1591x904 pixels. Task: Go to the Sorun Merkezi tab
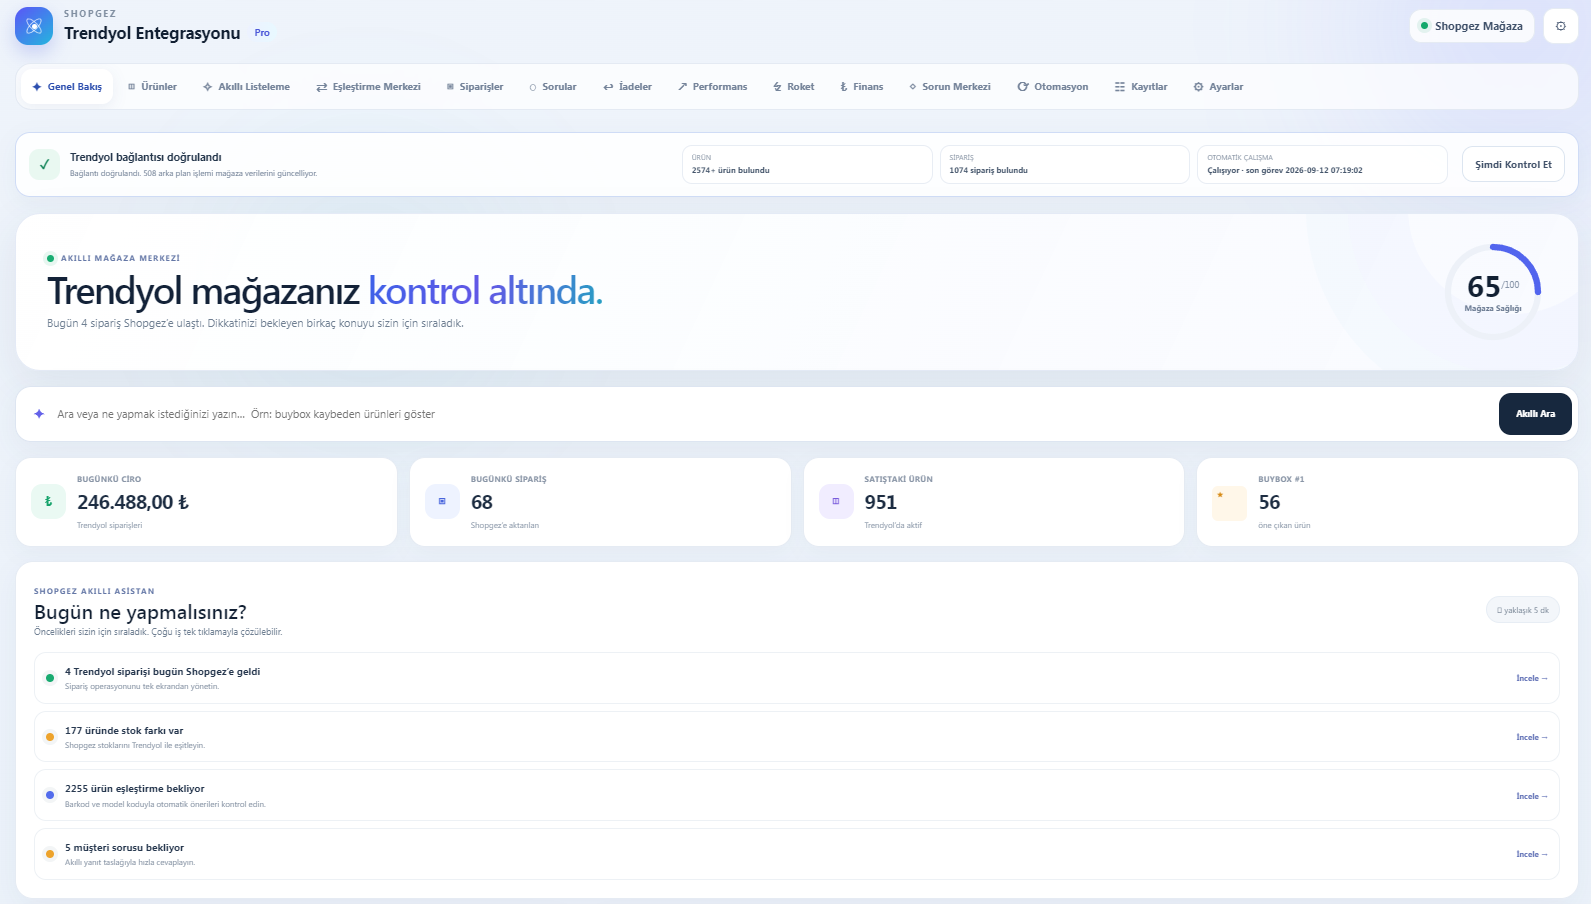pos(949,87)
